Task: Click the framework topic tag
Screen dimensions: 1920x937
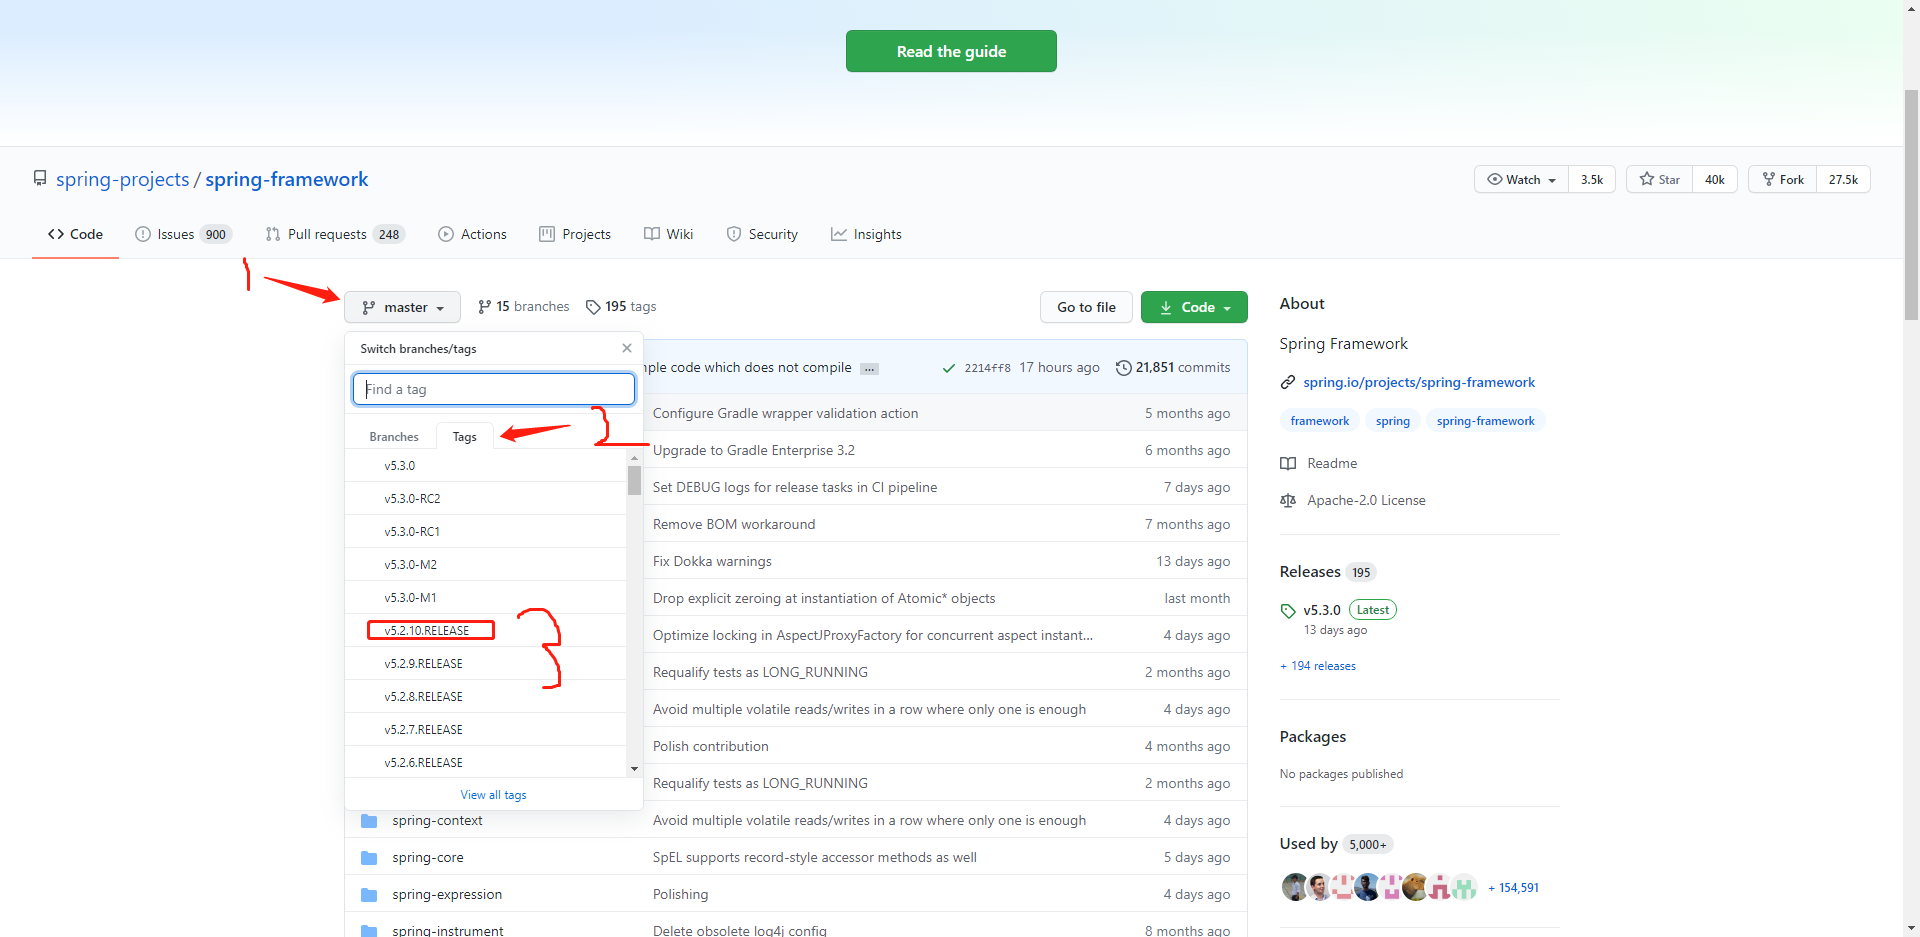Action: 1320,421
